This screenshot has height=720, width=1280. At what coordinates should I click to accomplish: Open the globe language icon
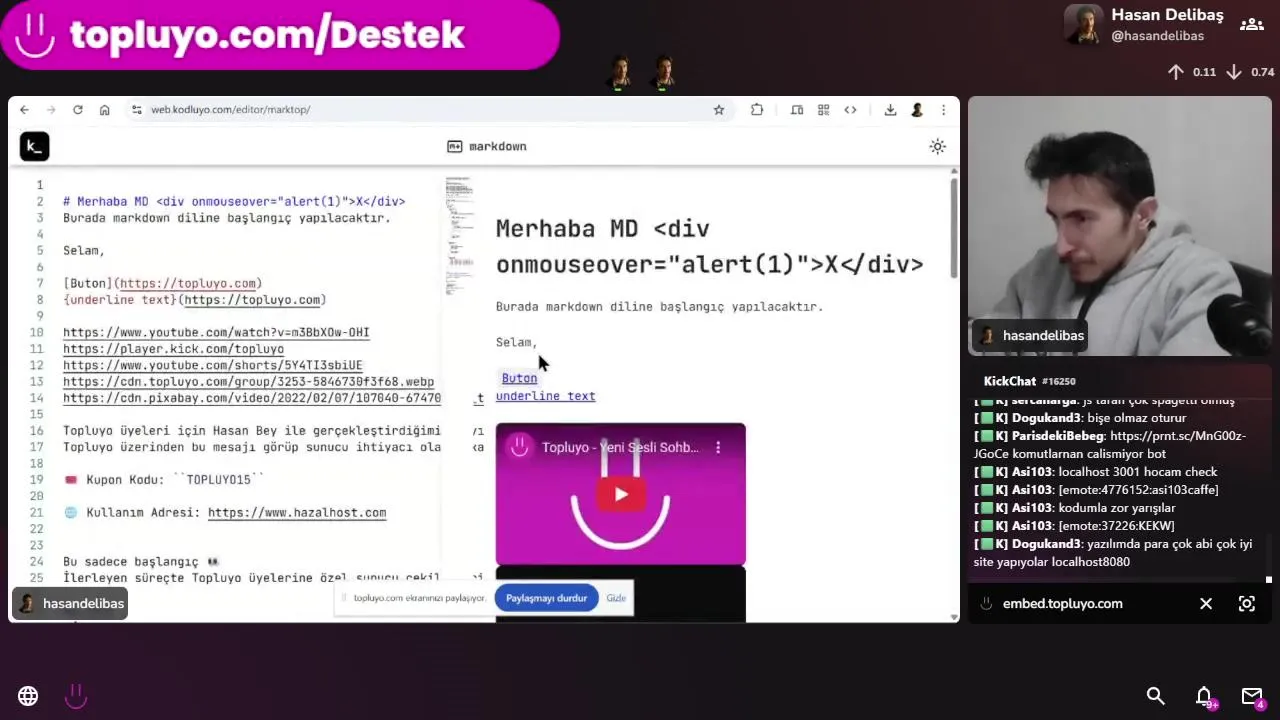pyautogui.click(x=28, y=696)
